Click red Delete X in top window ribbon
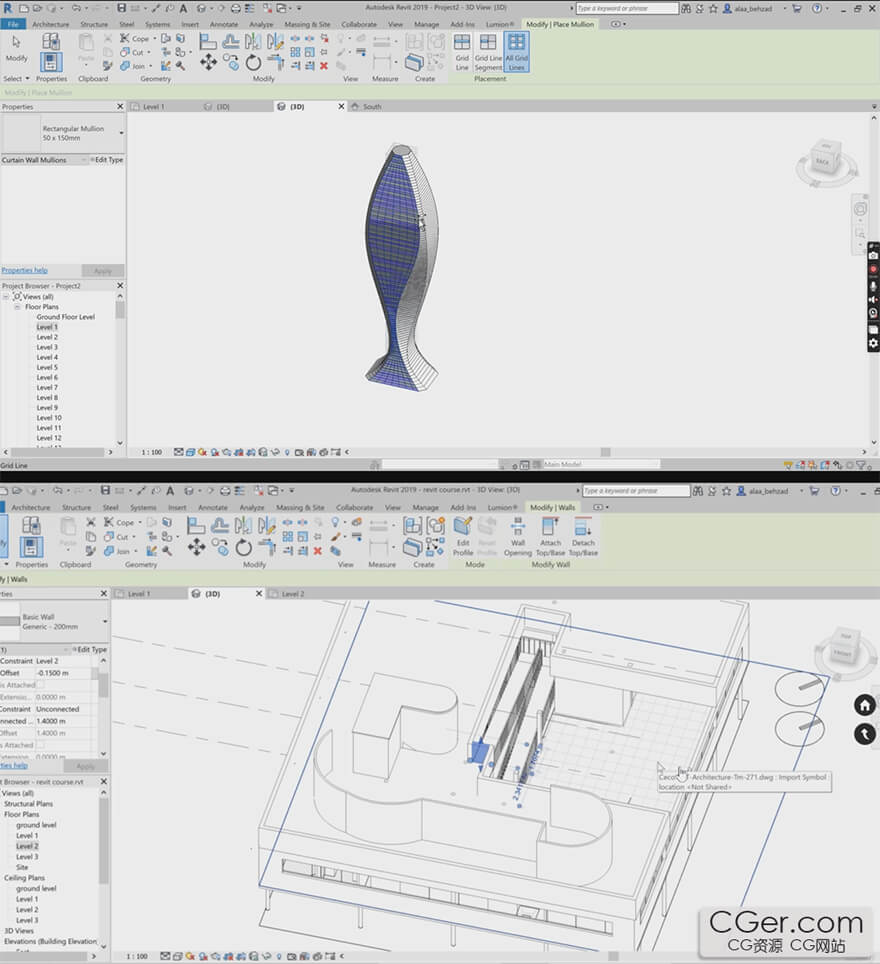Viewport: 880px width, 964px height. pyautogui.click(x=324, y=66)
